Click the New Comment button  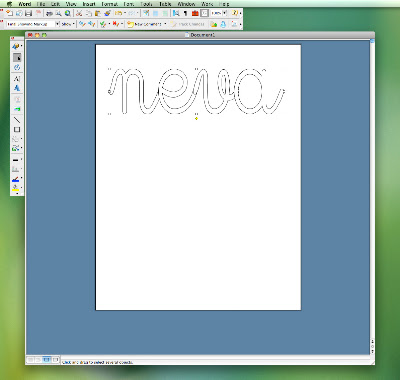(145, 24)
